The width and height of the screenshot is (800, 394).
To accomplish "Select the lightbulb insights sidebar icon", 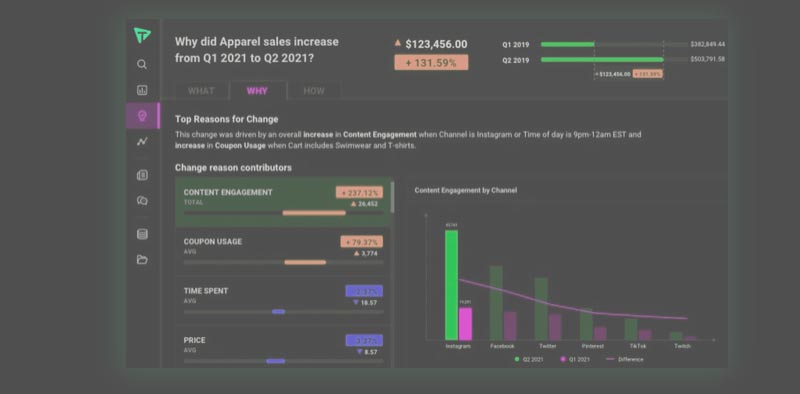I will [x=142, y=116].
